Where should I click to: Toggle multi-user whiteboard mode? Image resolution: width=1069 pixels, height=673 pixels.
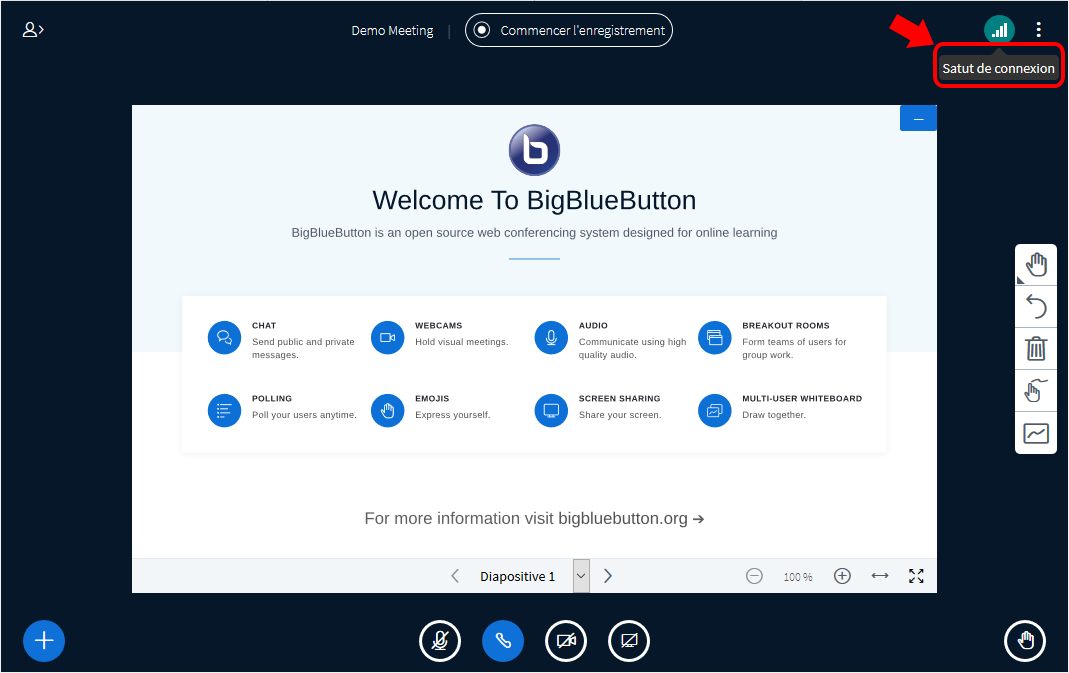1036,390
